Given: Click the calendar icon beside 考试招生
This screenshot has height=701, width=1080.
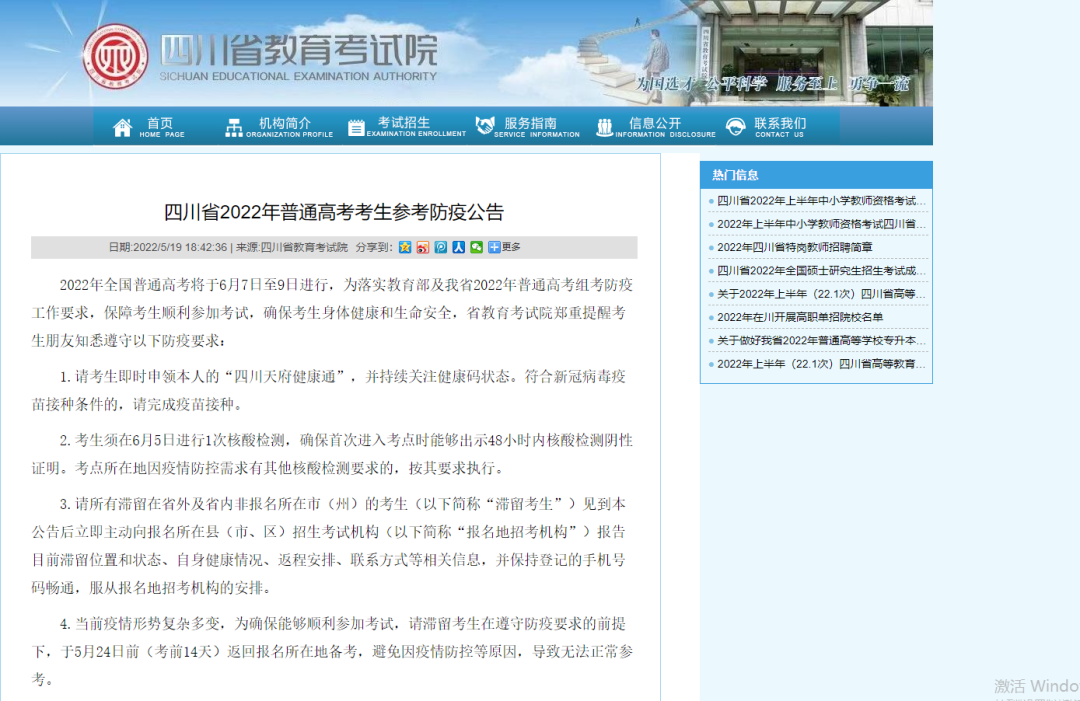Looking at the screenshot, I should coord(356,124).
